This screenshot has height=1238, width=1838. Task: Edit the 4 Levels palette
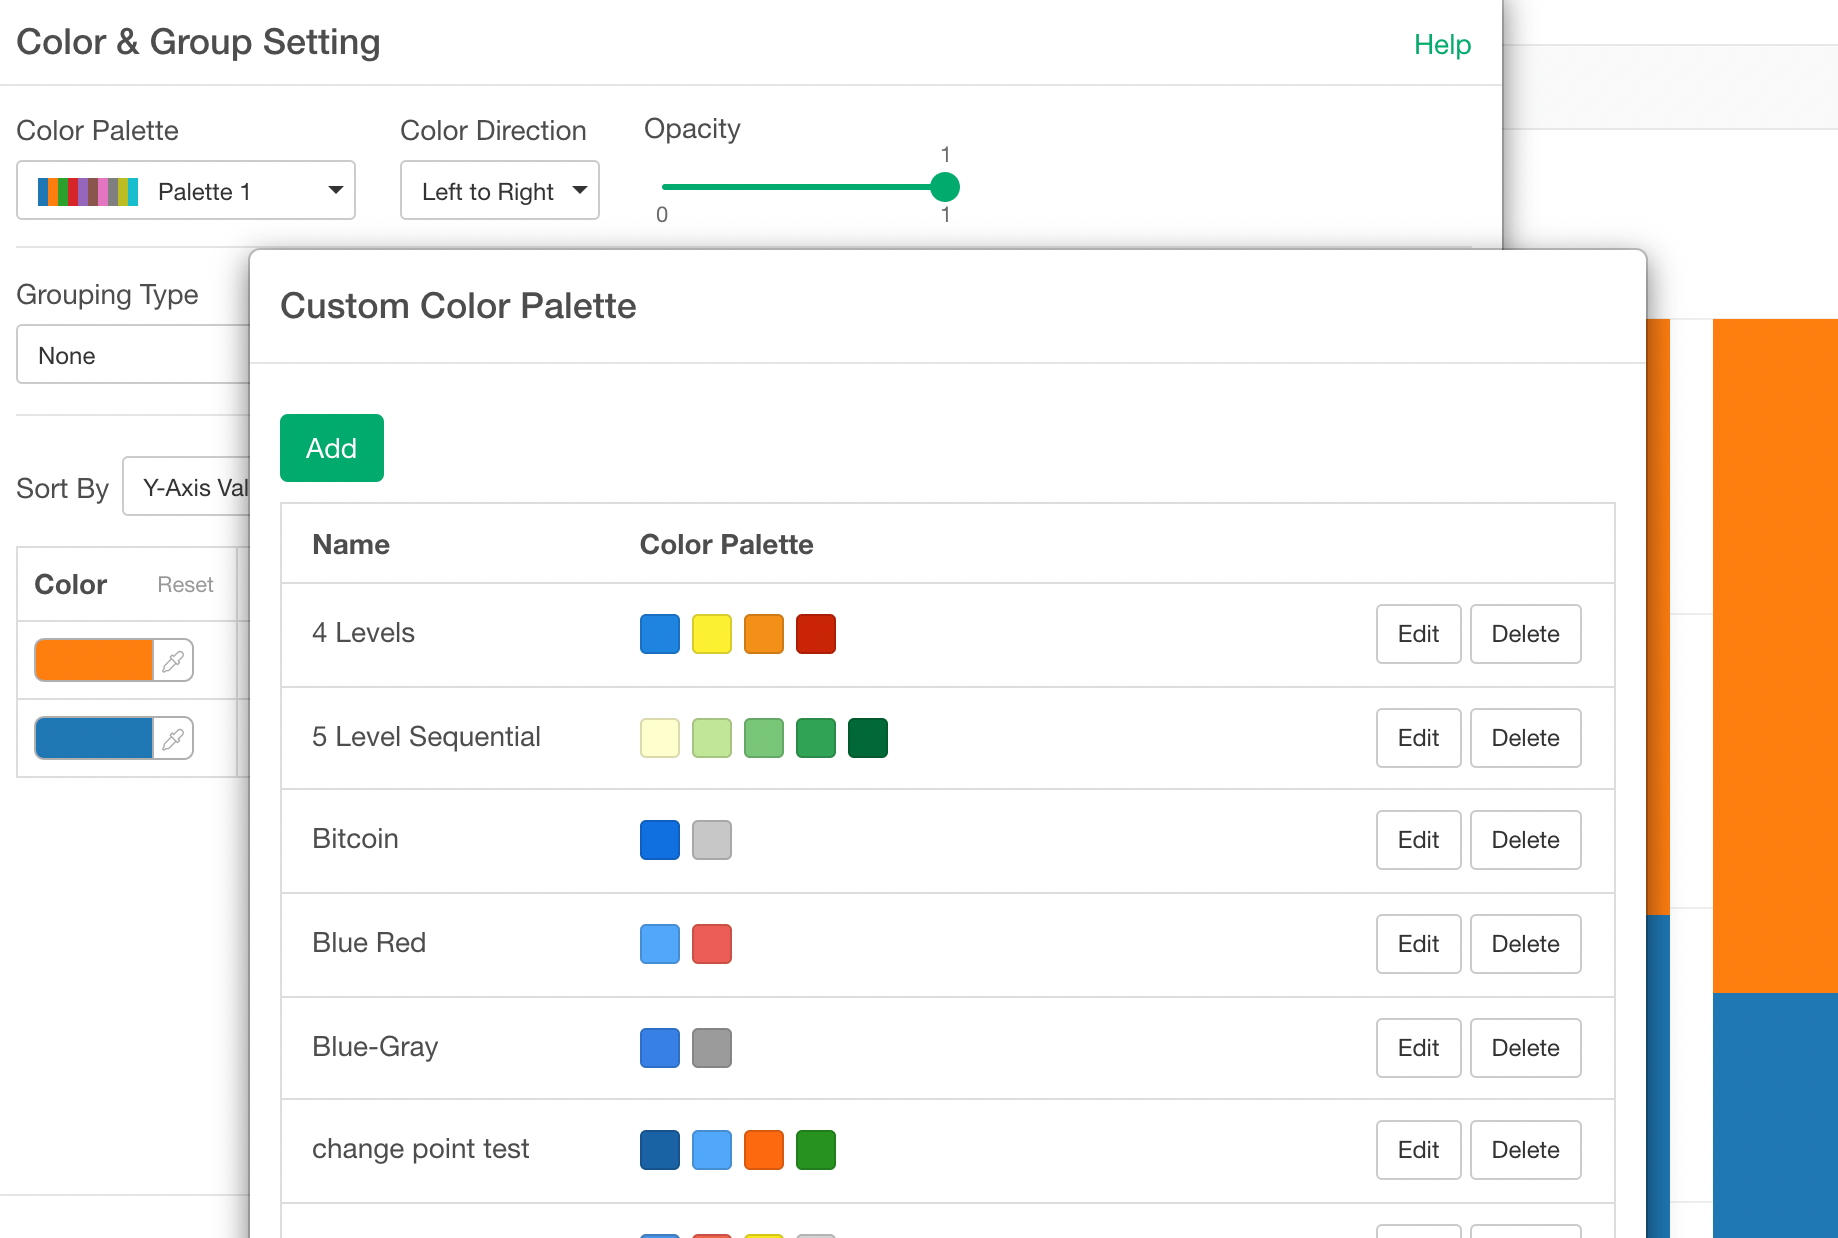coord(1418,634)
